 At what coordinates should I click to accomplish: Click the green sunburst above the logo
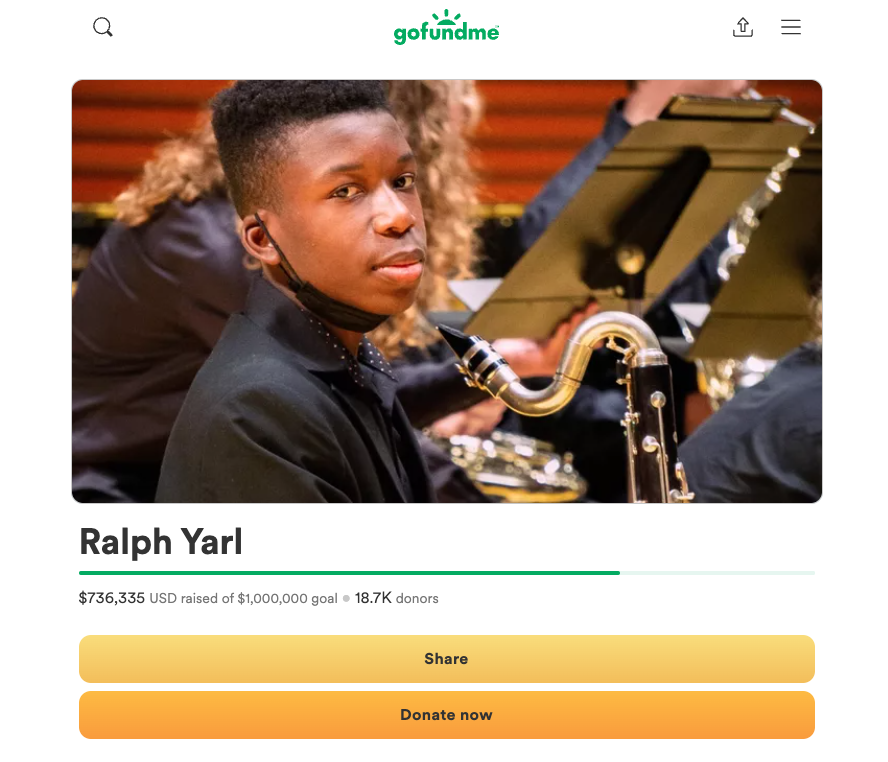coord(447,16)
